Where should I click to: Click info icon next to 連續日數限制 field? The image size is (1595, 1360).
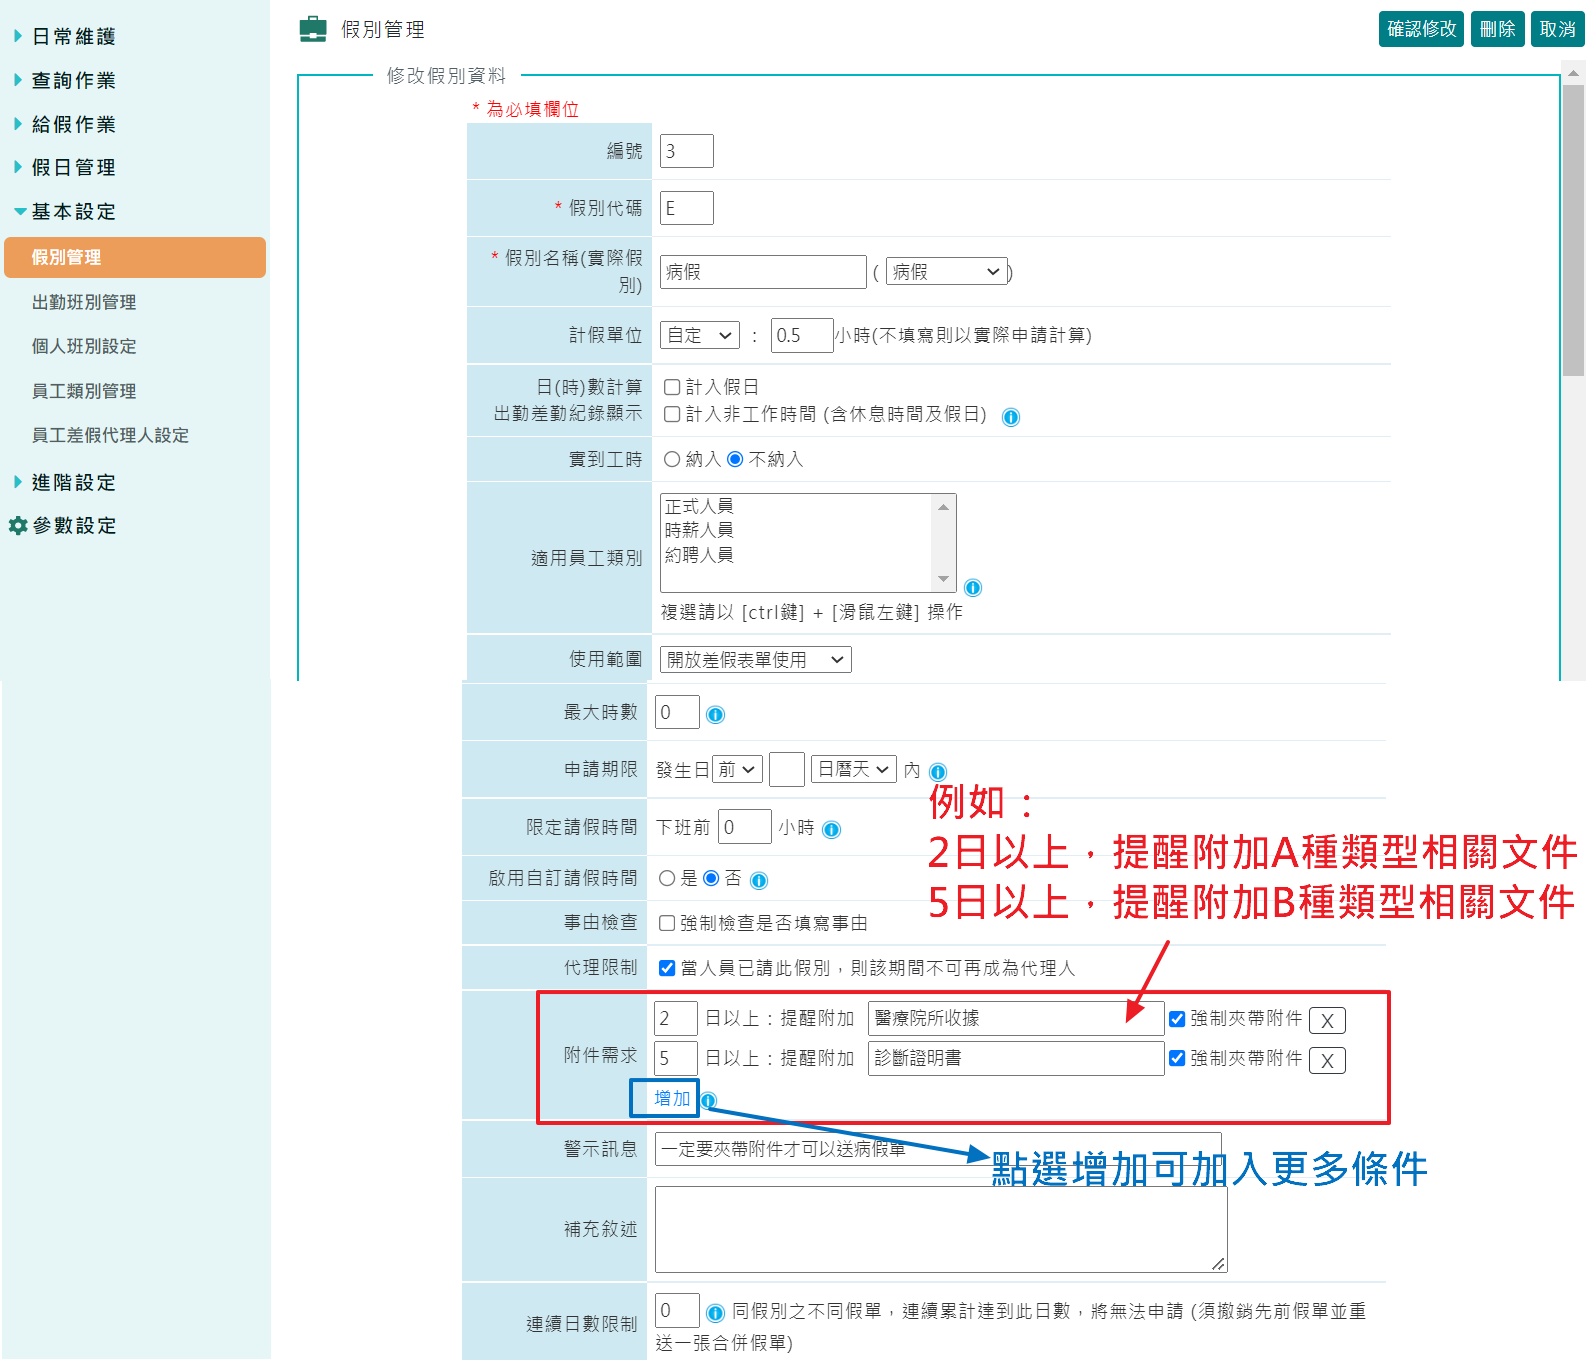tap(715, 1312)
